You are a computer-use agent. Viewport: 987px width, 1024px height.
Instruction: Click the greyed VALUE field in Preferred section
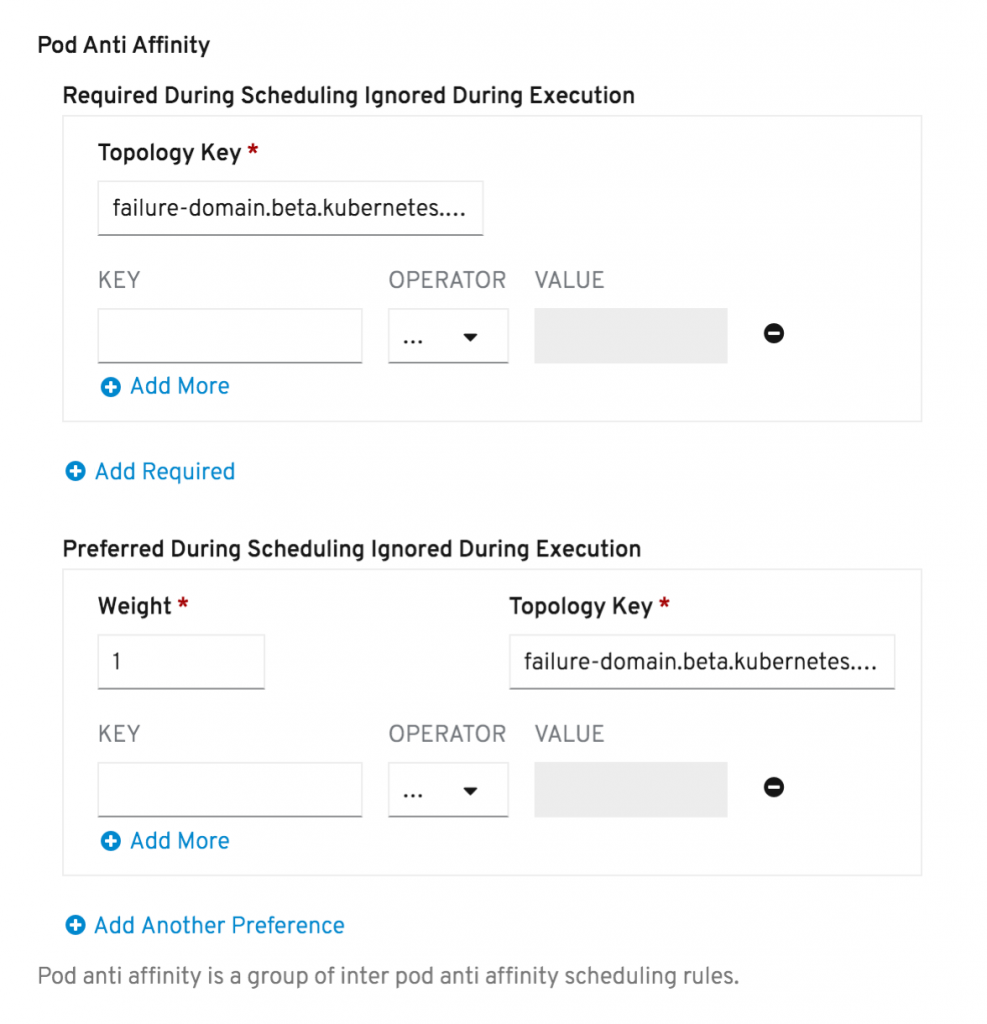pos(630,790)
